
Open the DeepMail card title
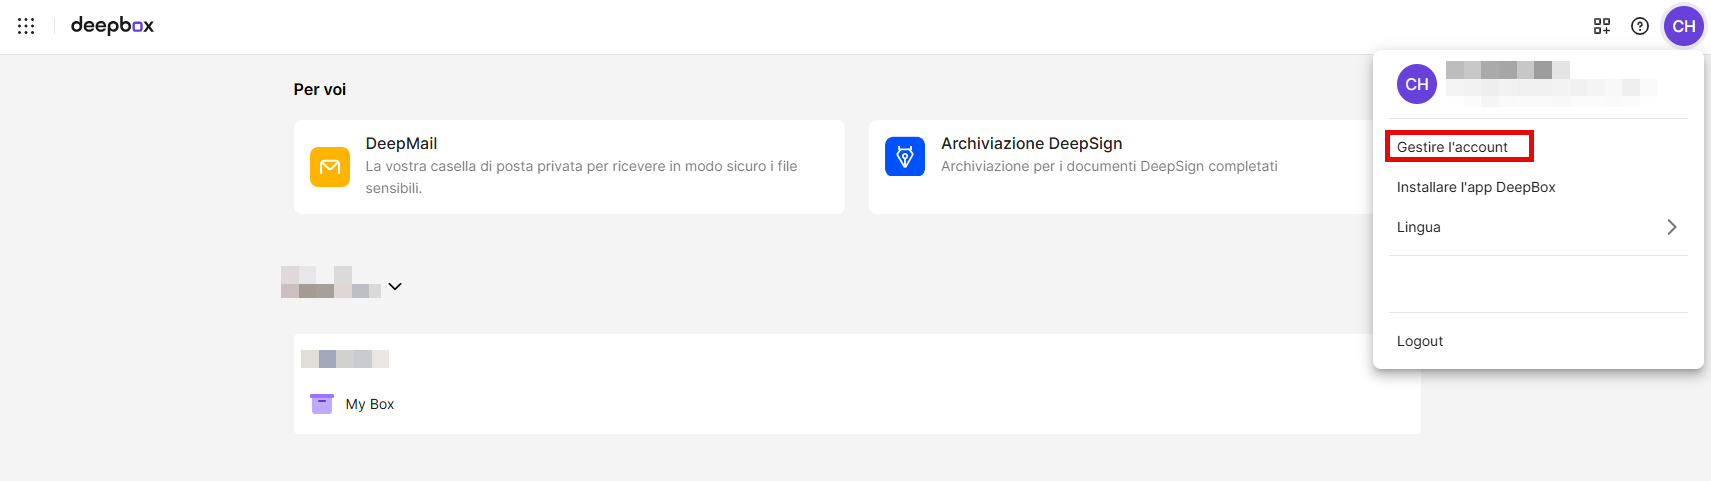pyautogui.click(x=401, y=143)
